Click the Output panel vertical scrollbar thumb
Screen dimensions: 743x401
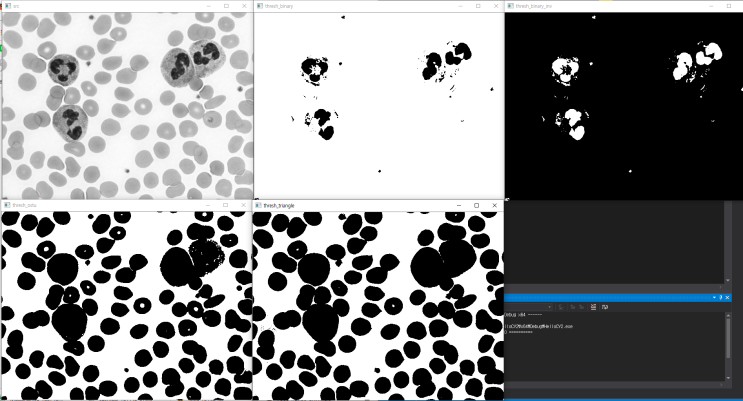[728, 338]
